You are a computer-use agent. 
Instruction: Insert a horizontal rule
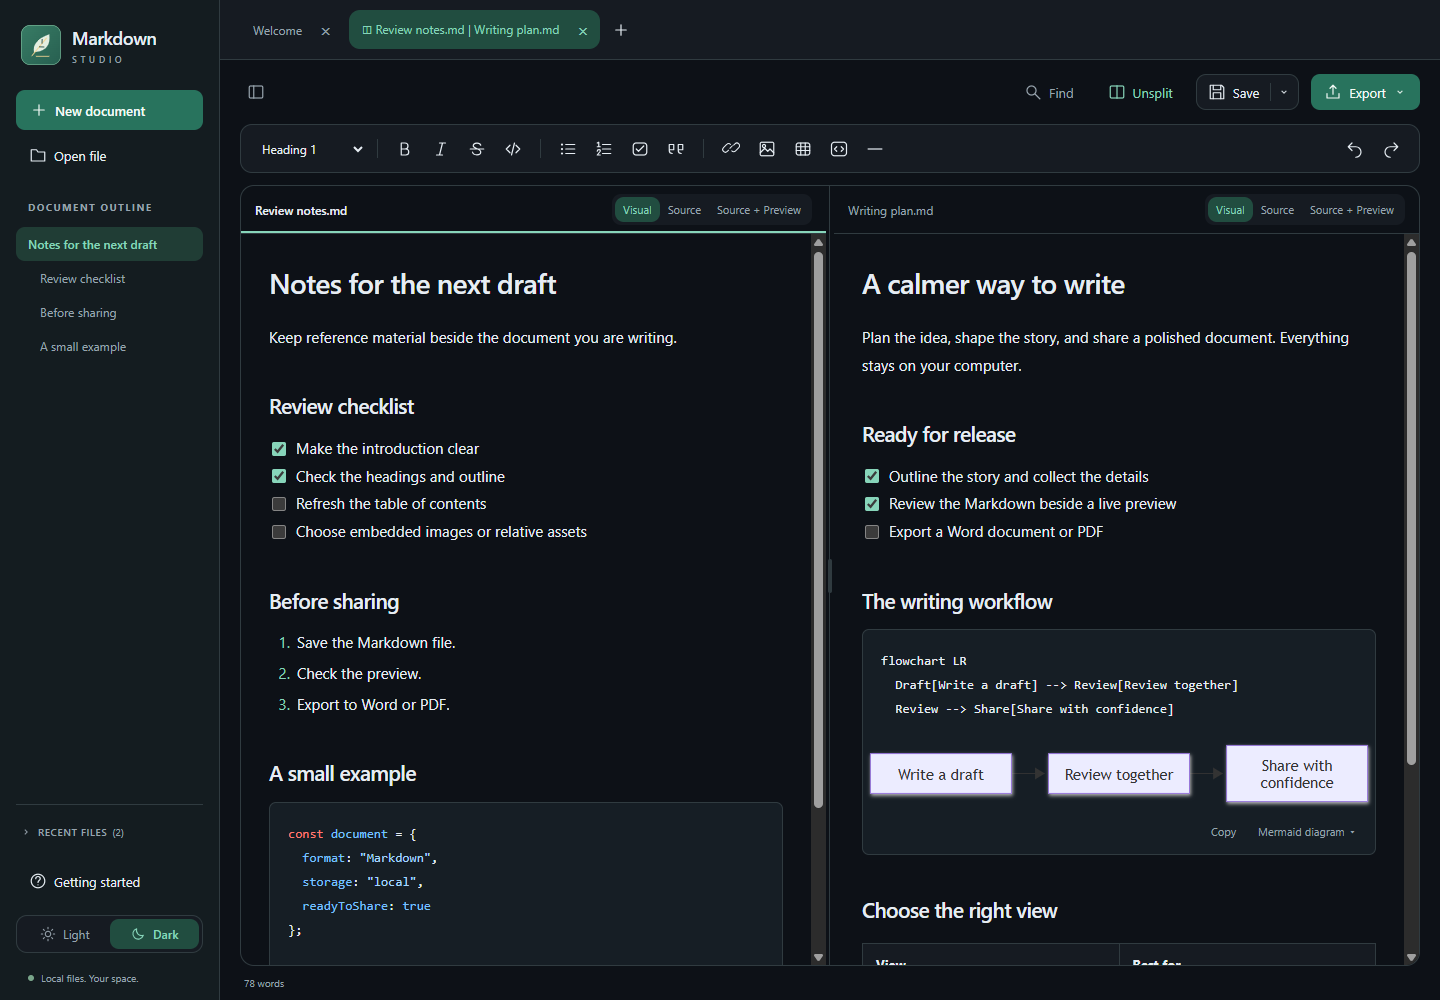point(875,149)
